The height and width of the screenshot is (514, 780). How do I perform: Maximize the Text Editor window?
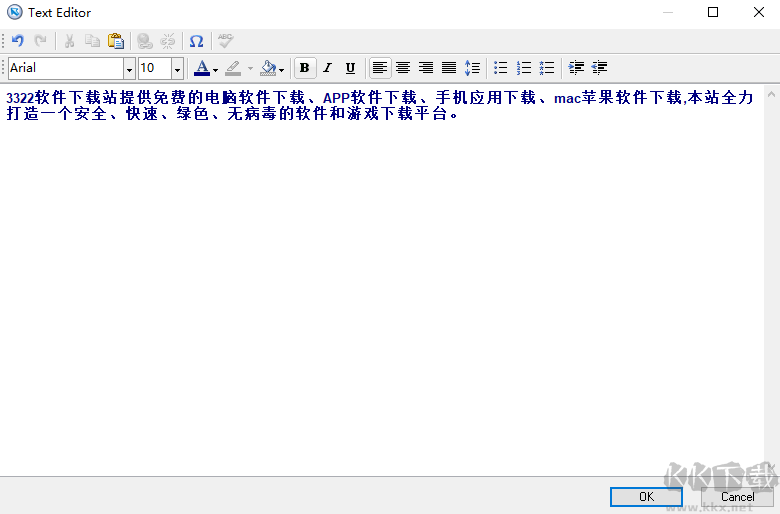(x=713, y=12)
